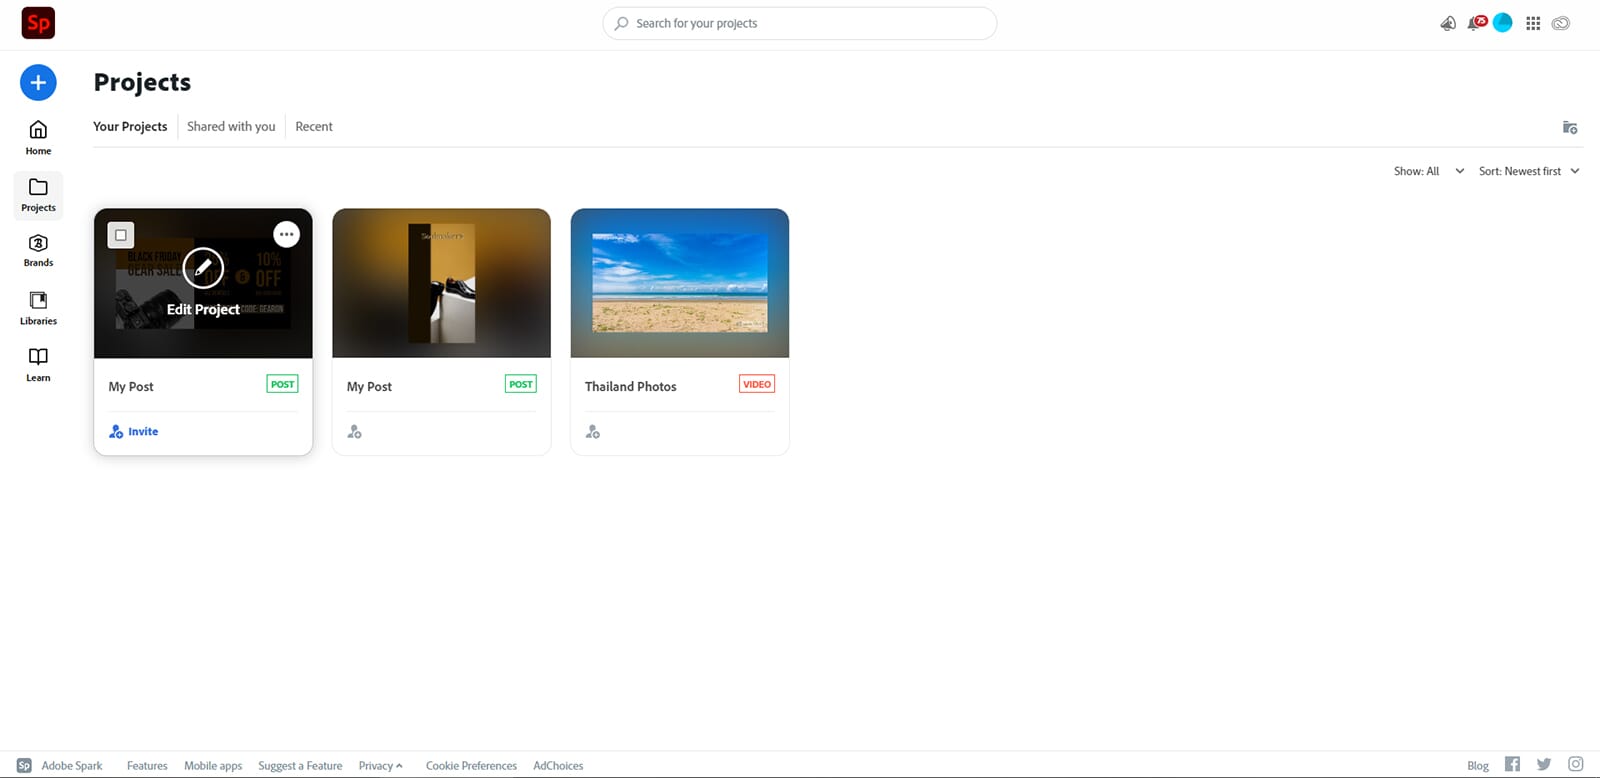Open Brands in the sidebar
This screenshot has height=778, width=1600.
click(x=38, y=250)
